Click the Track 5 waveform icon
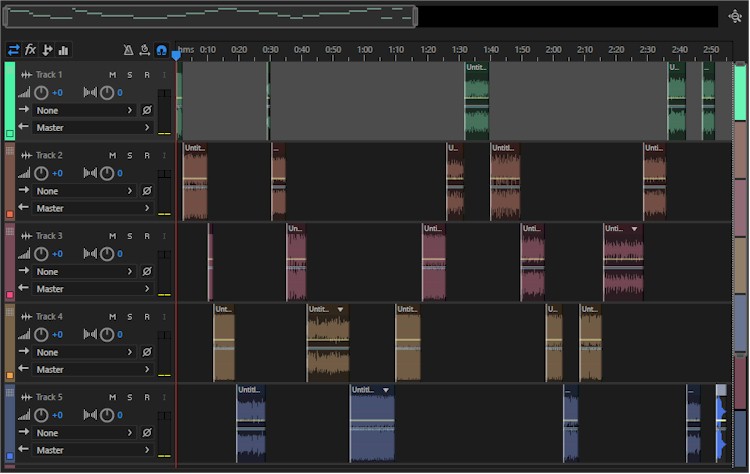 (x=26, y=397)
